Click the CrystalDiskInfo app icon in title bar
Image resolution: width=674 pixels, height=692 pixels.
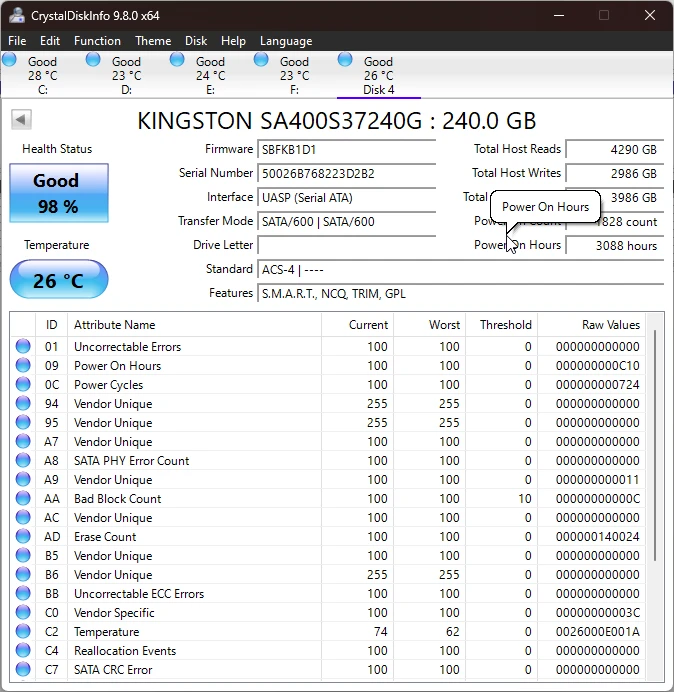coord(17,15)
